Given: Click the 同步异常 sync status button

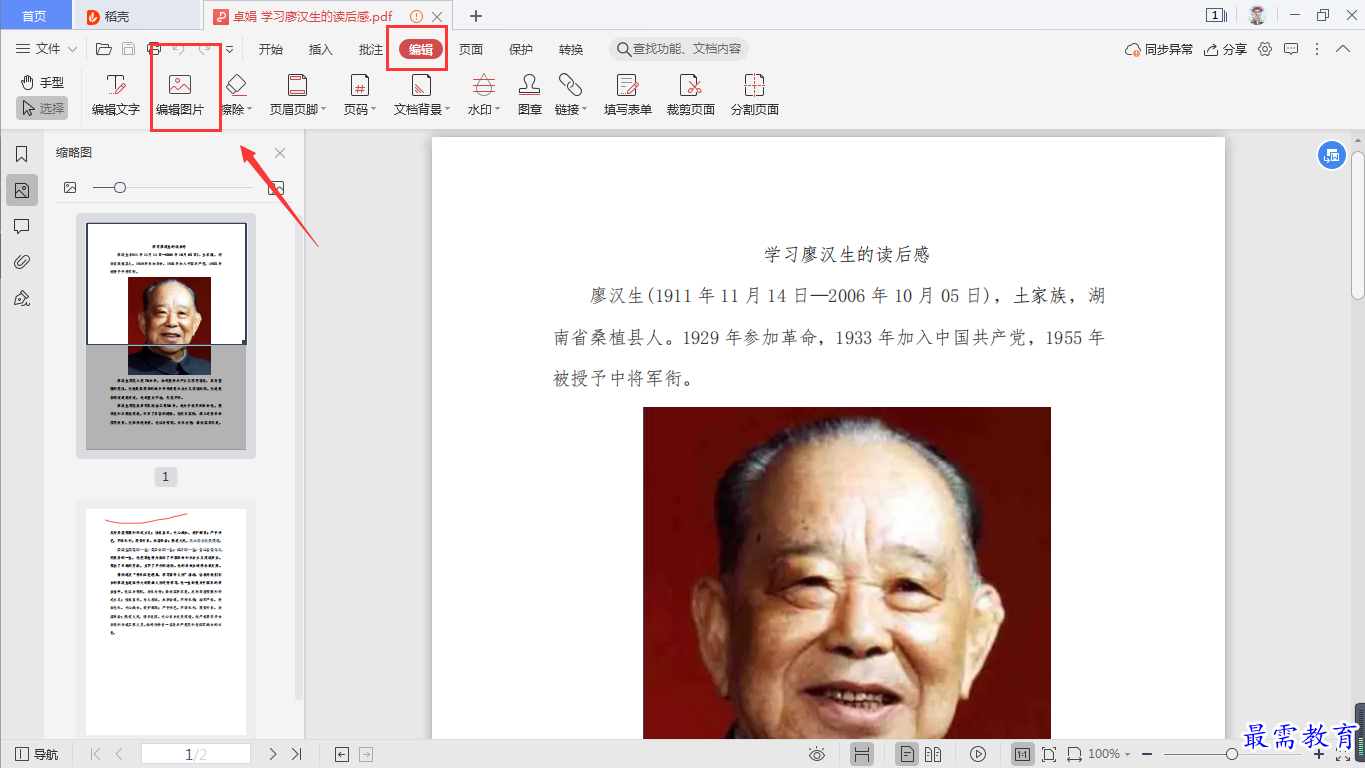Looking at the screenshot, I should click(1159, 49).
